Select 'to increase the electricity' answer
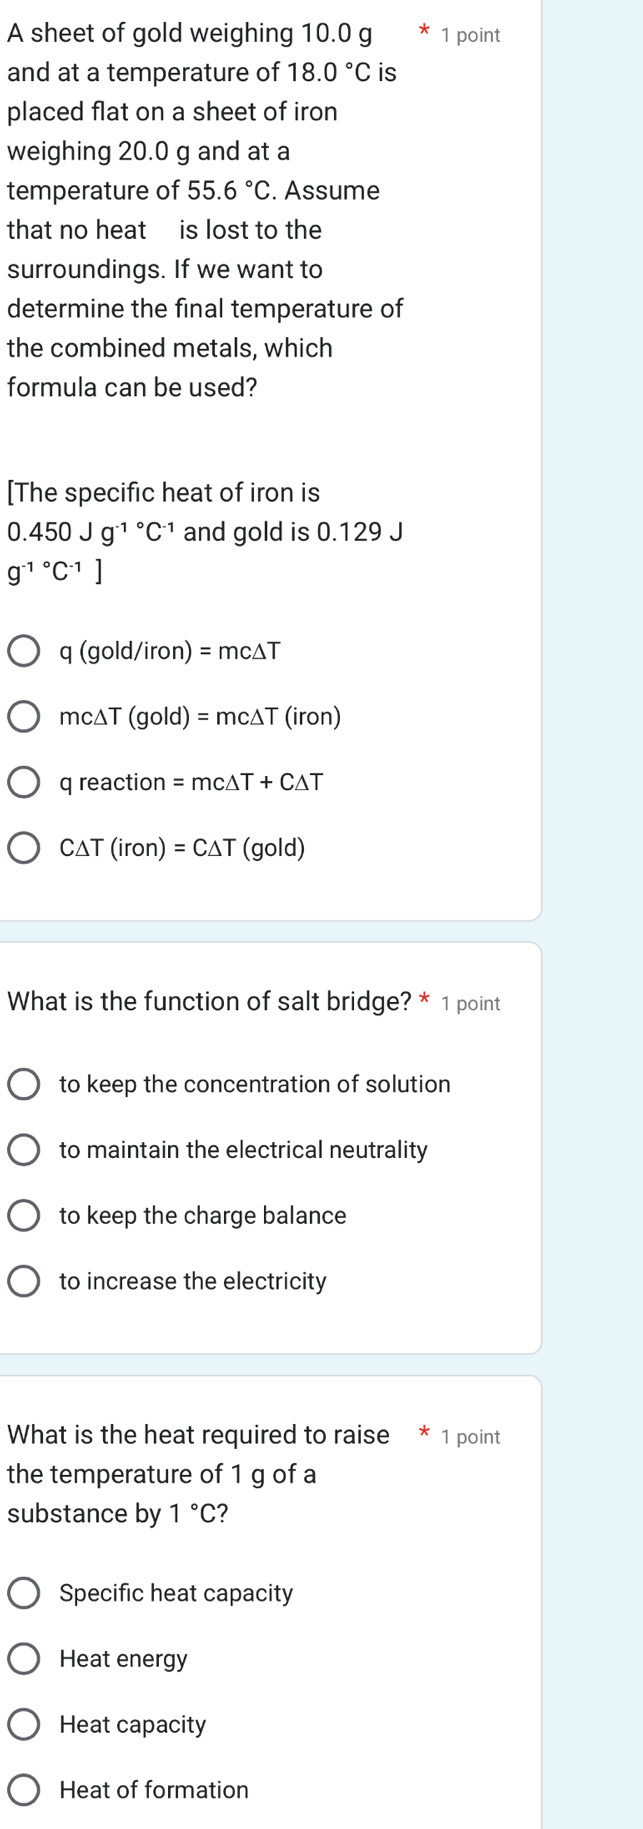 click(x=24, y=1282)
